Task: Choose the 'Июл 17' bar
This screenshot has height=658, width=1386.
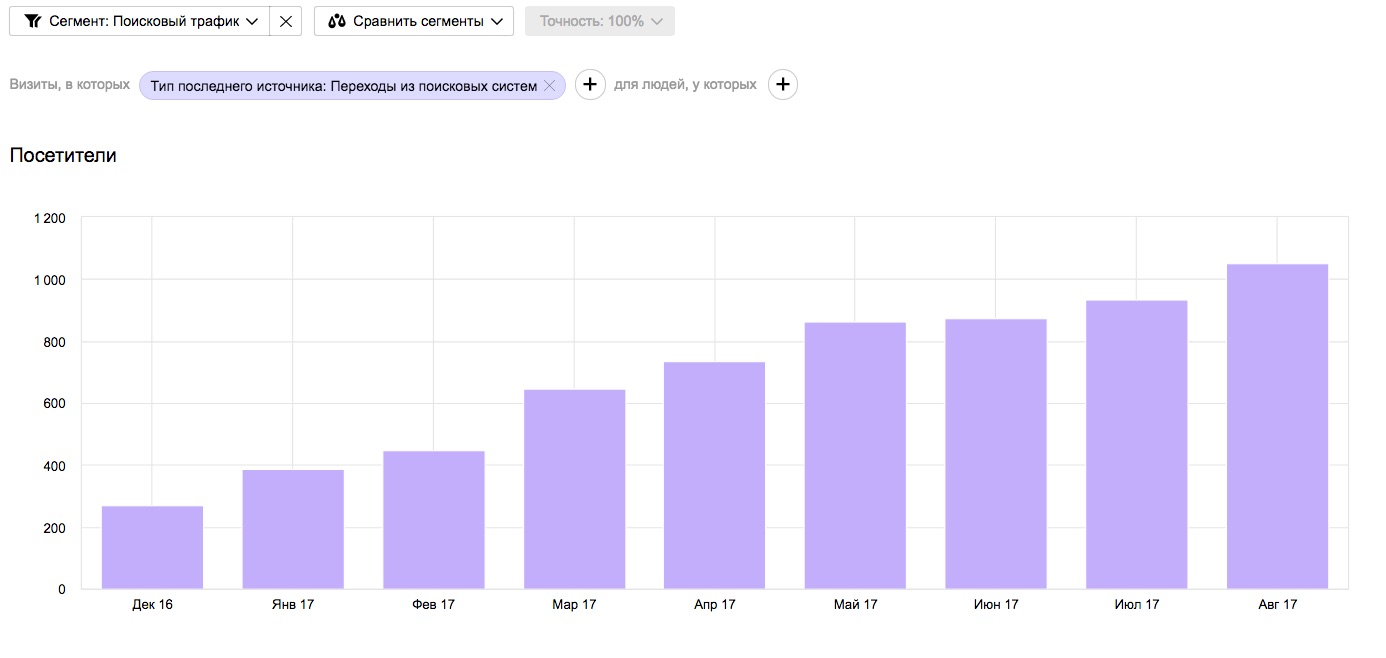Action: click(x=1137, y=444)
